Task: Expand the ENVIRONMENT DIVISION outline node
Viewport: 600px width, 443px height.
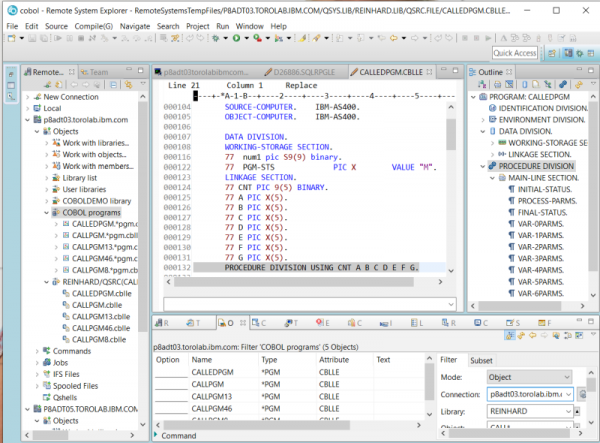Action: (482, 119)
